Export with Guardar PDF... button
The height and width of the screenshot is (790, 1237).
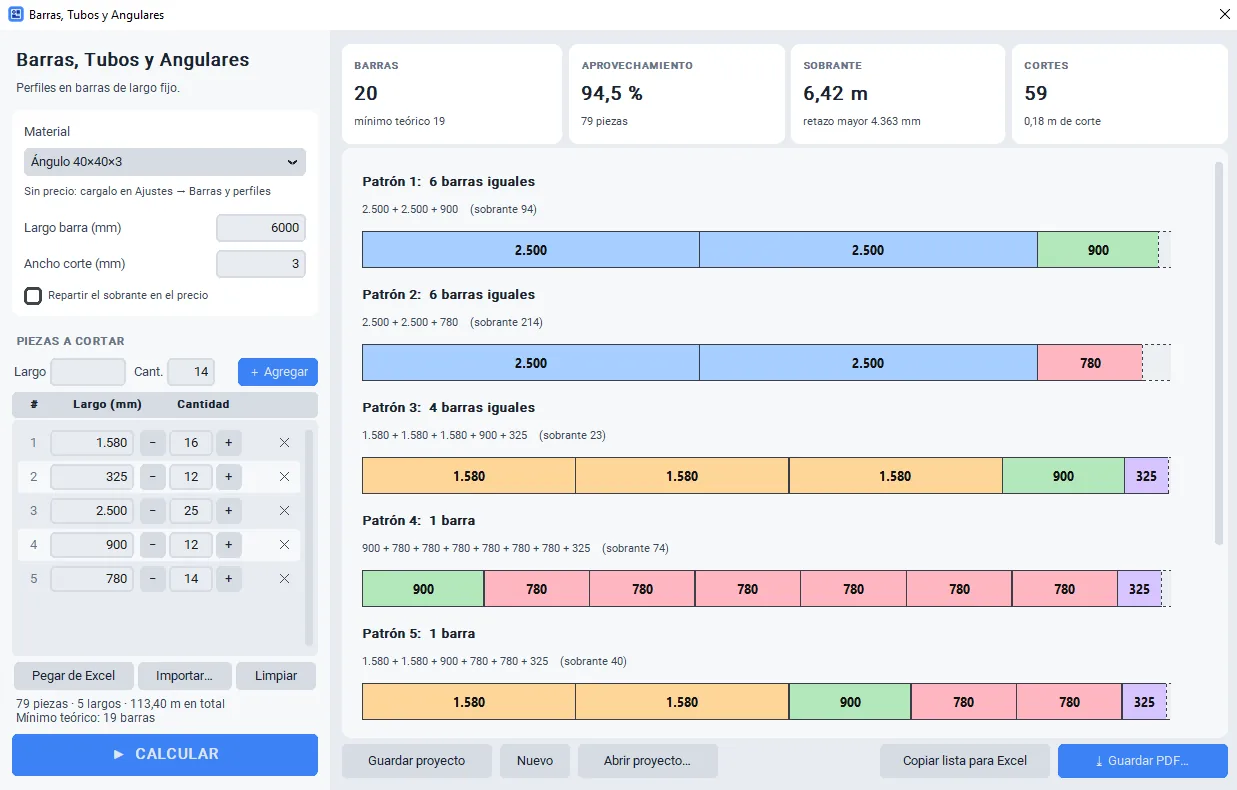(x=1143, y=761)
